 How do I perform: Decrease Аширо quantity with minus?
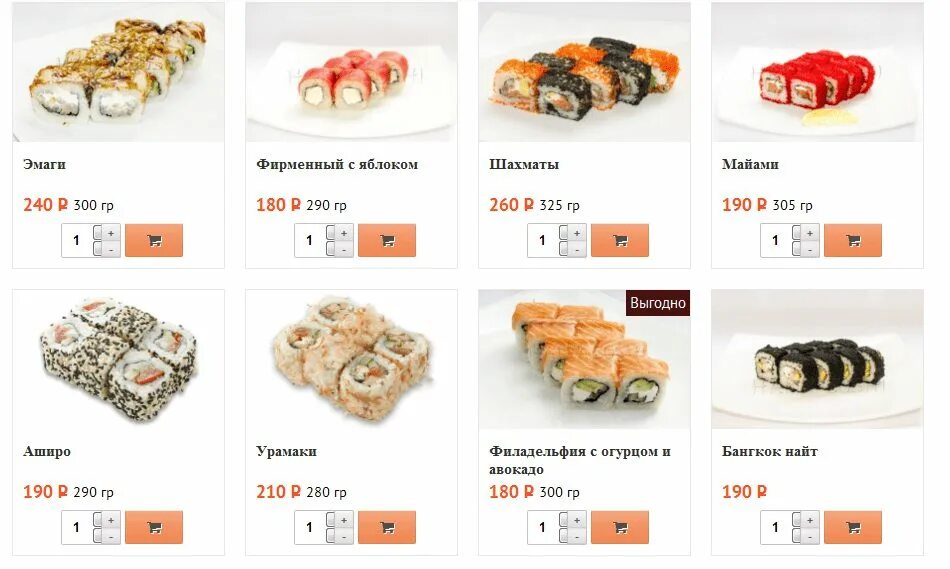point(107,536)
